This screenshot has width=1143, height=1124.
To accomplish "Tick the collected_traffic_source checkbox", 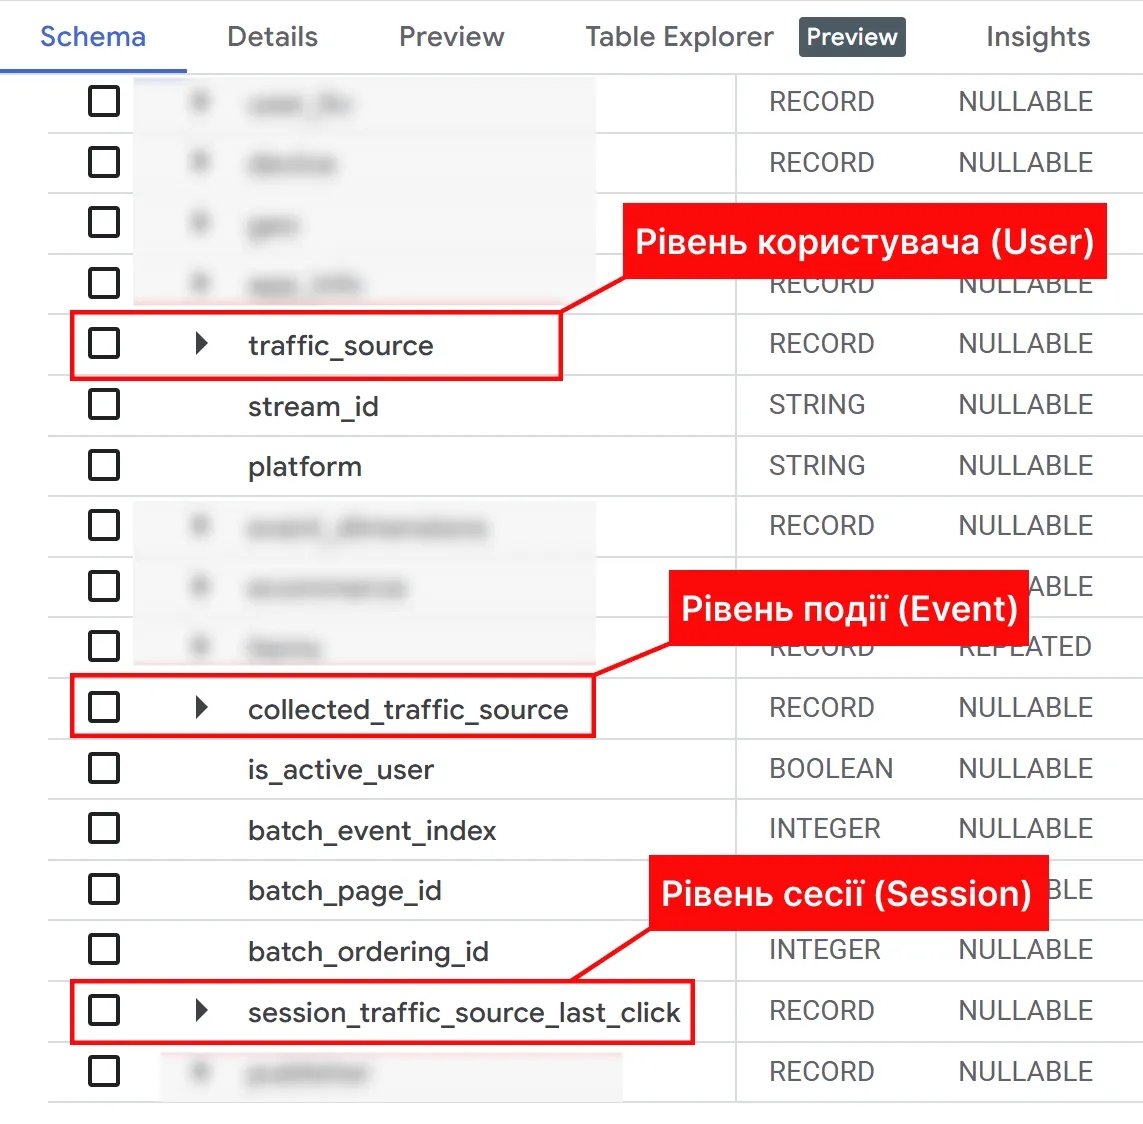I will [104, 707].
